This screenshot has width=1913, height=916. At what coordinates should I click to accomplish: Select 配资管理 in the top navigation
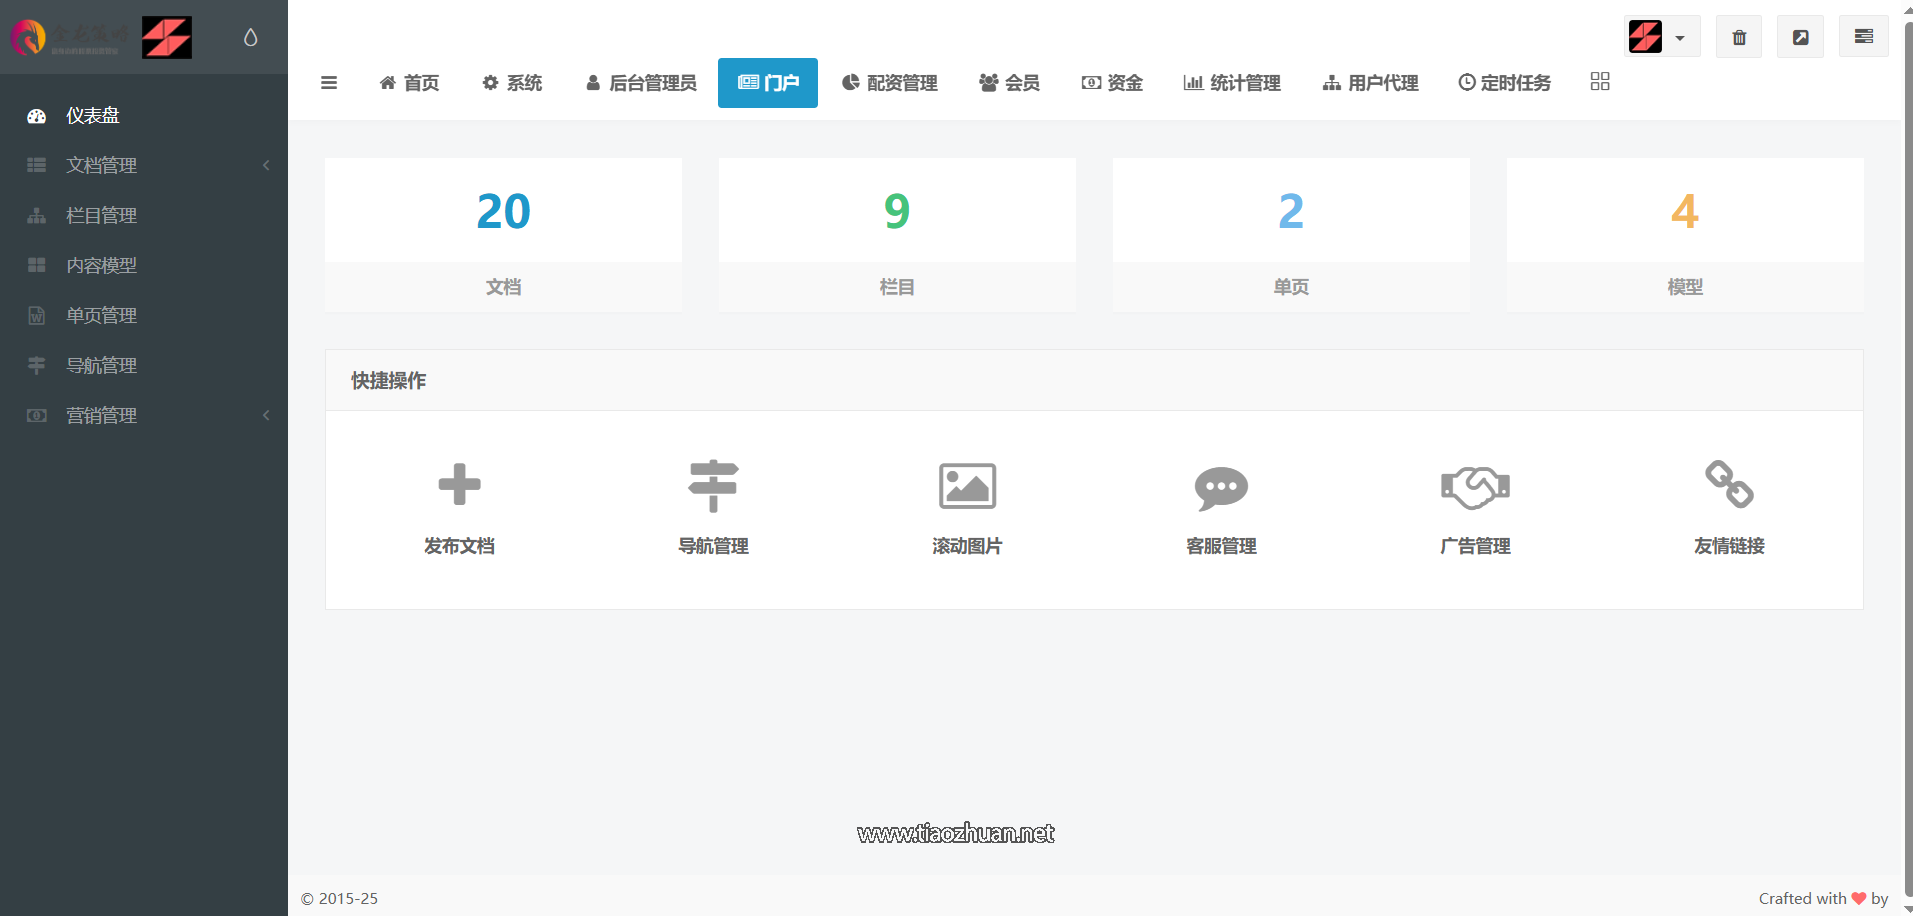(x=889, y=83)
